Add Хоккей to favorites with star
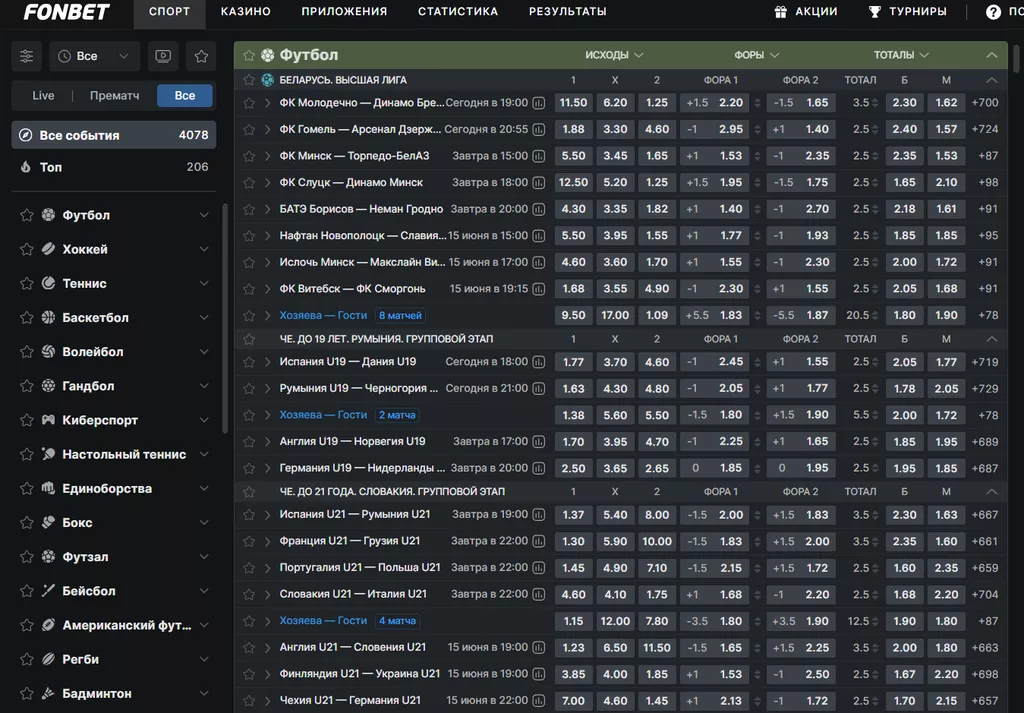This screenshot has width=1024, height=713. tap(26, 250)
